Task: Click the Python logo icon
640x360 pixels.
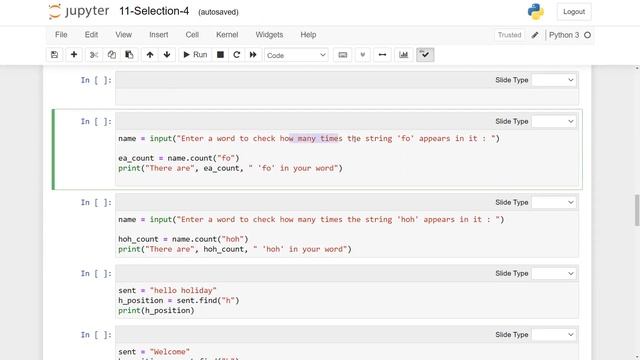Action: [x=536, y=11]
